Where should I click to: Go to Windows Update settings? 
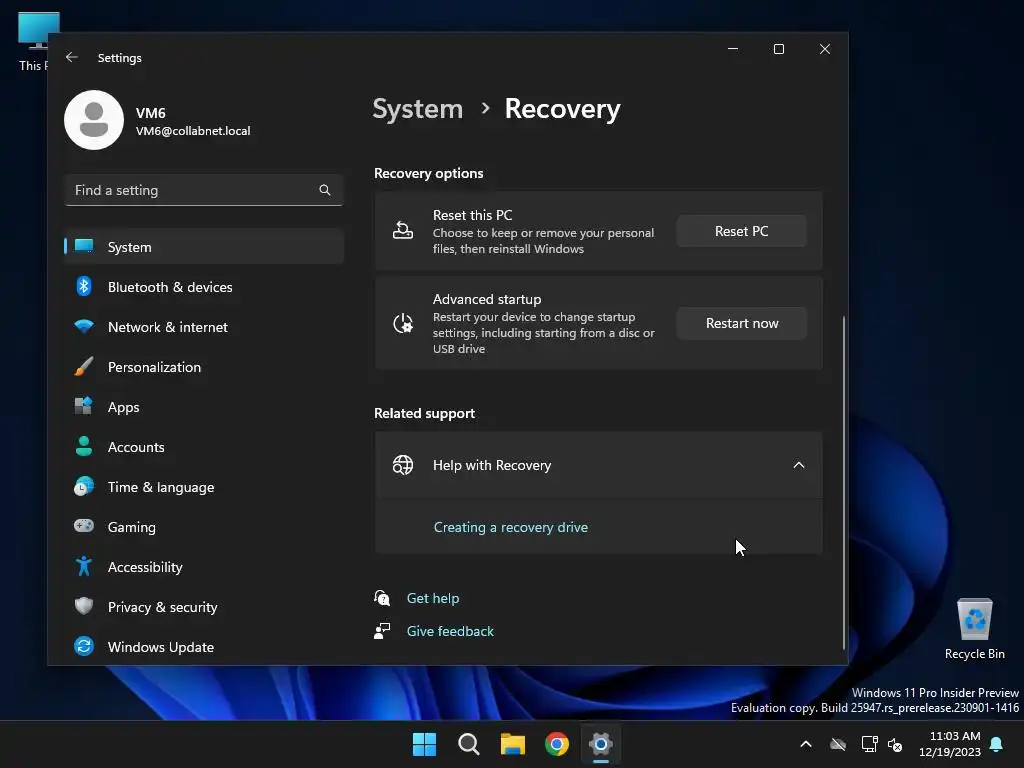click(x=204, y=647)
